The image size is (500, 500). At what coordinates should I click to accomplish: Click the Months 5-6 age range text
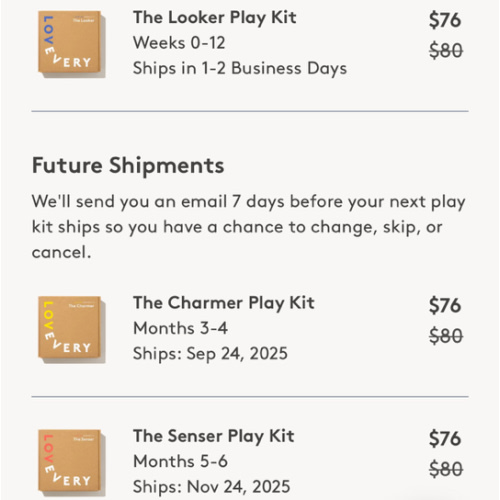180,462
